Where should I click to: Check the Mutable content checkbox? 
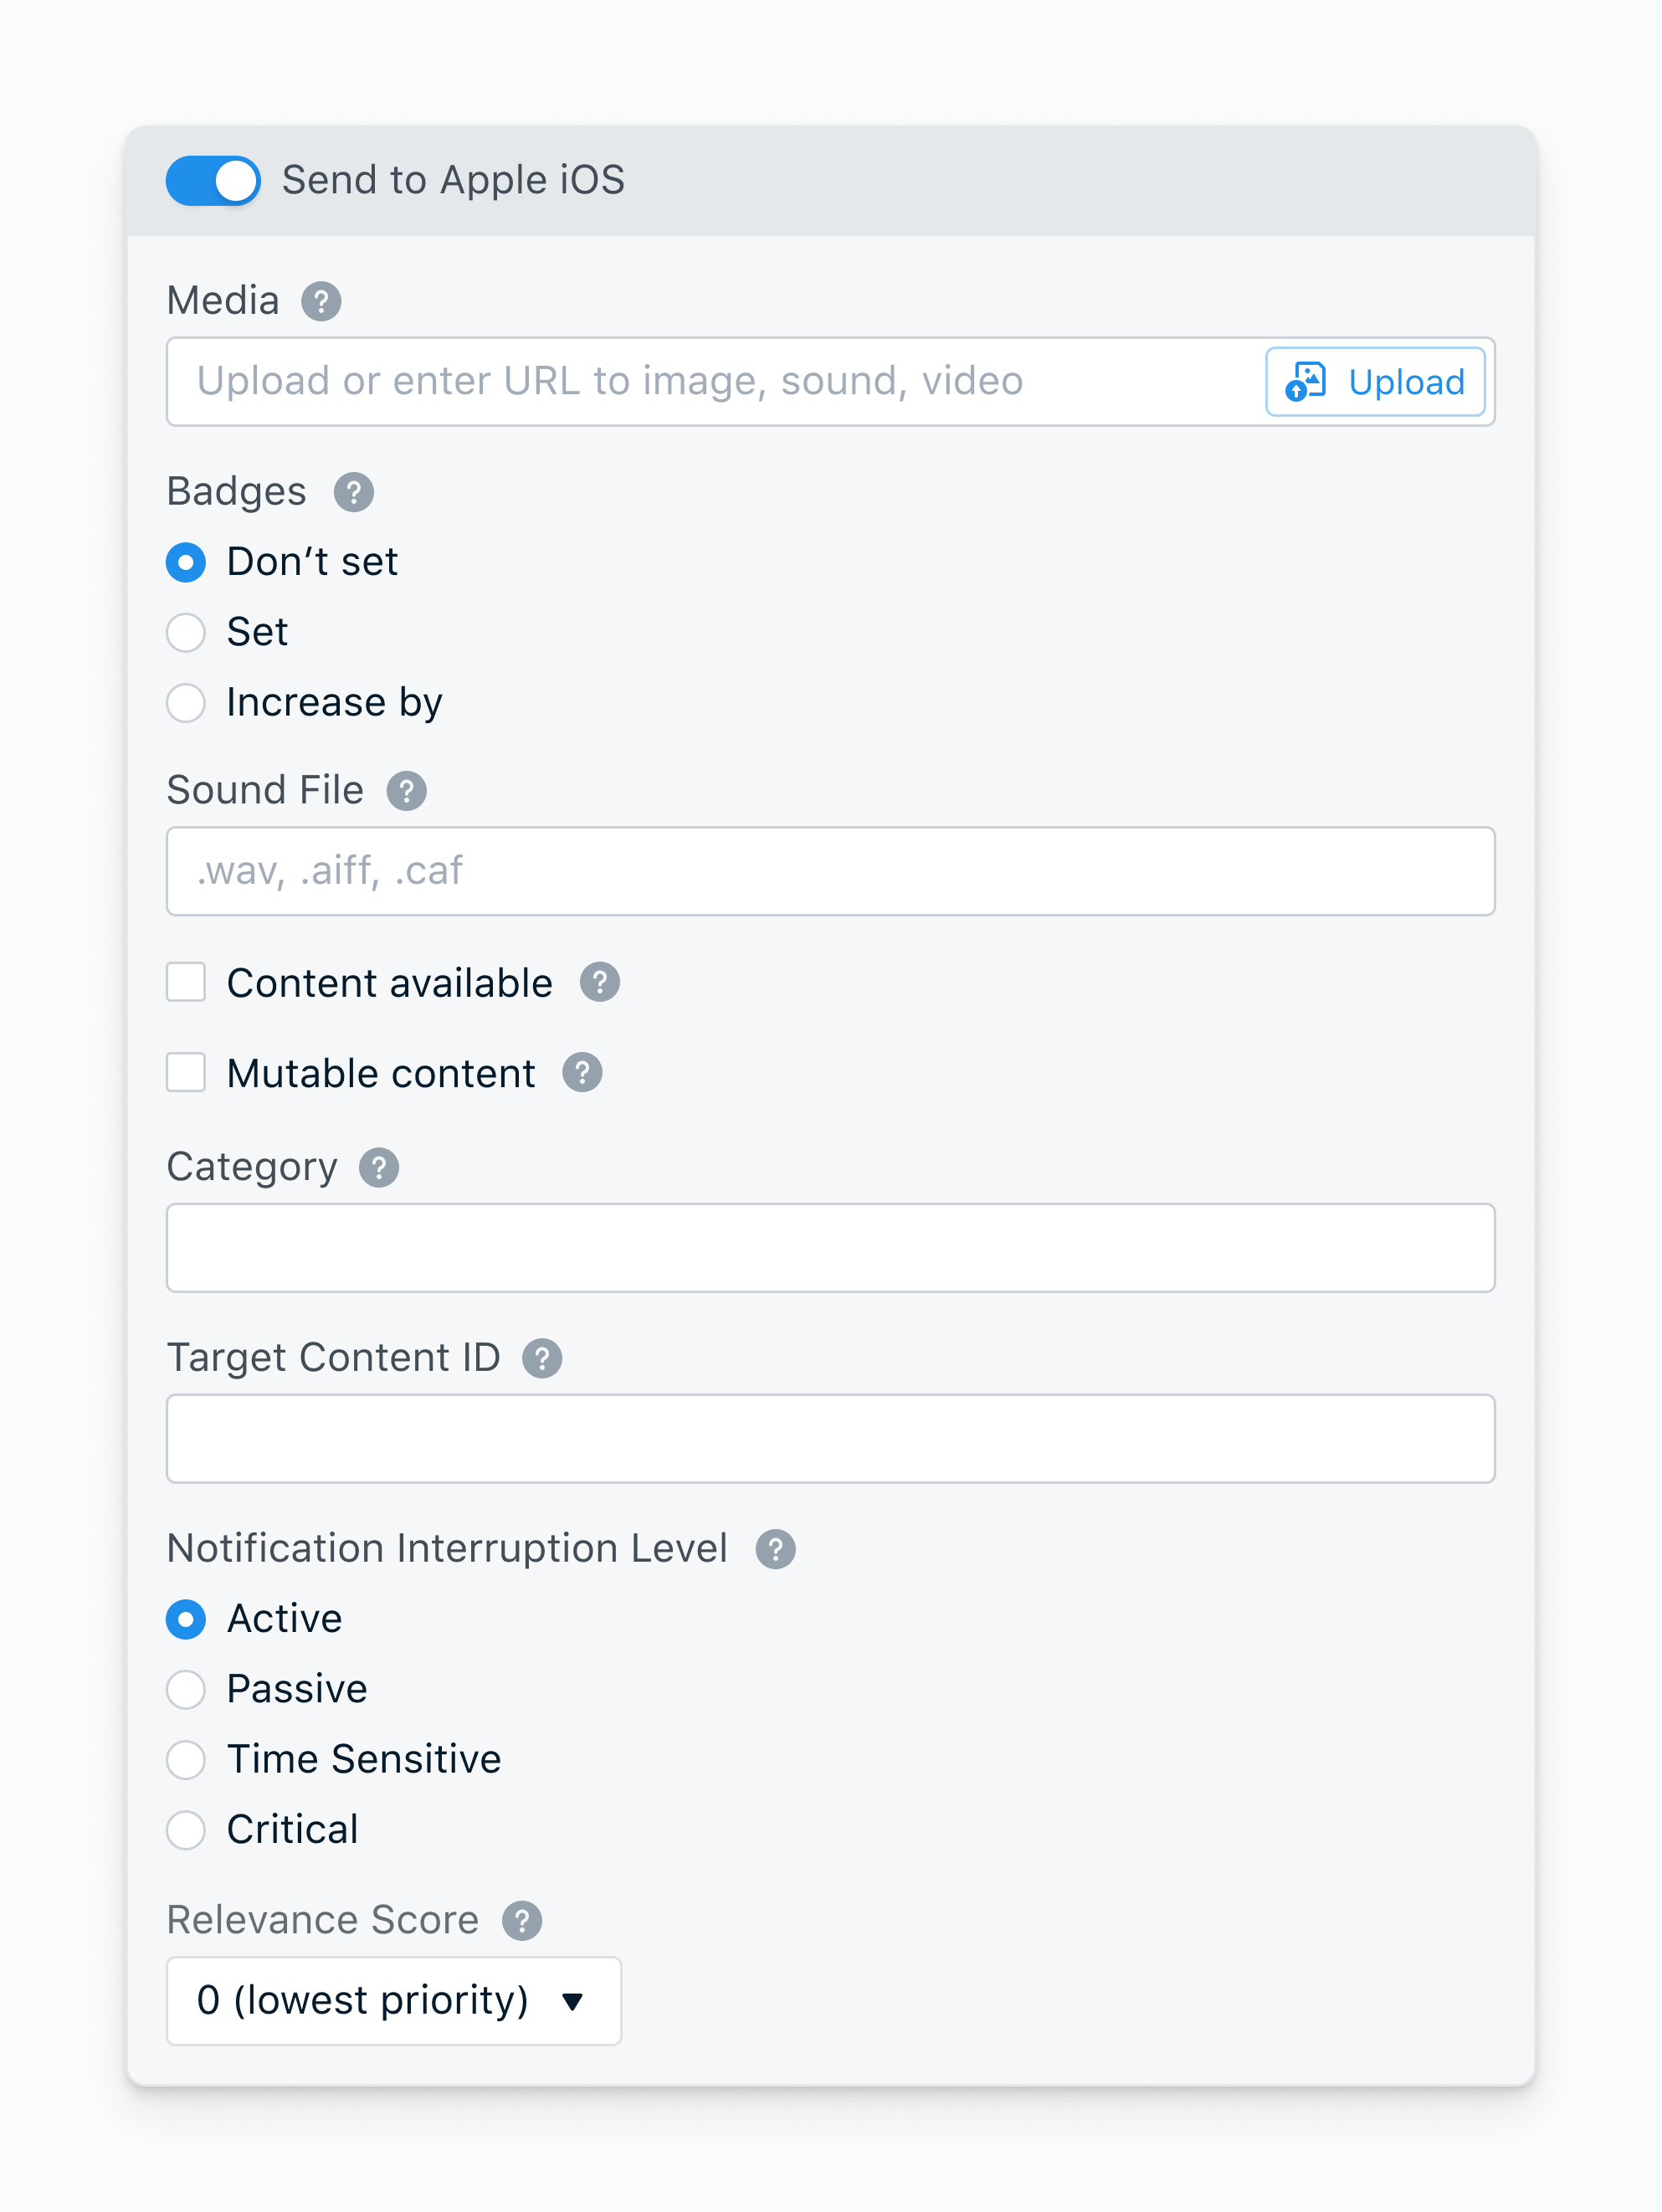click(x=186, y=1073)
